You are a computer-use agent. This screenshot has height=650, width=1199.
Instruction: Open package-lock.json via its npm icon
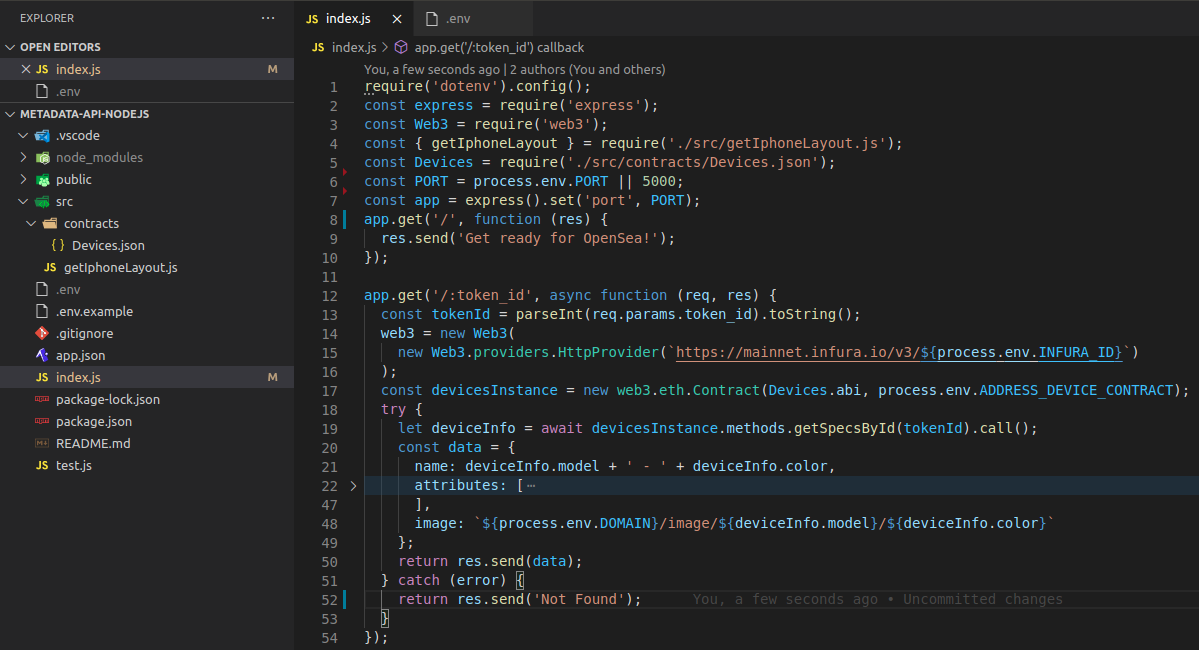coord(42,400)
